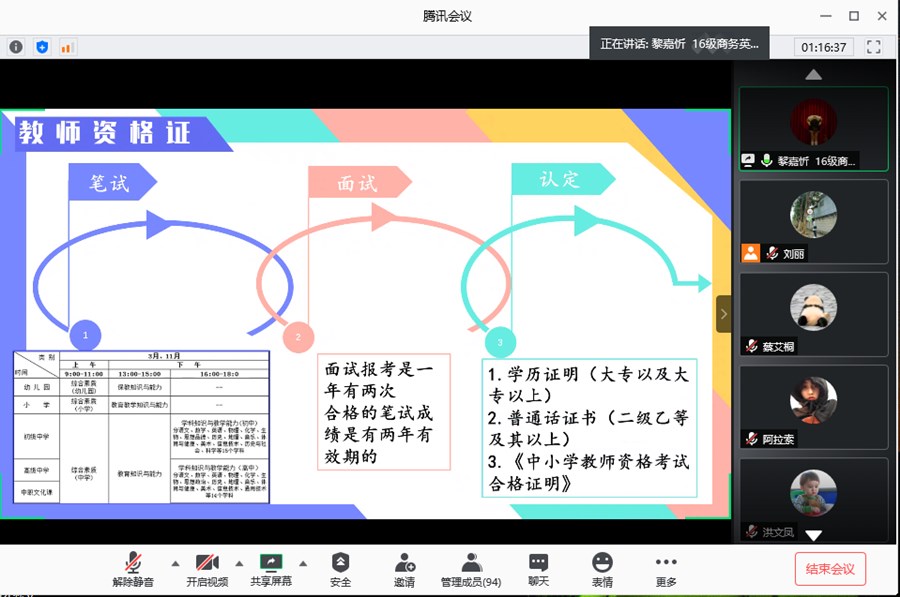
Task: Open the 更多 more menu
Action: tap(666, 569)
